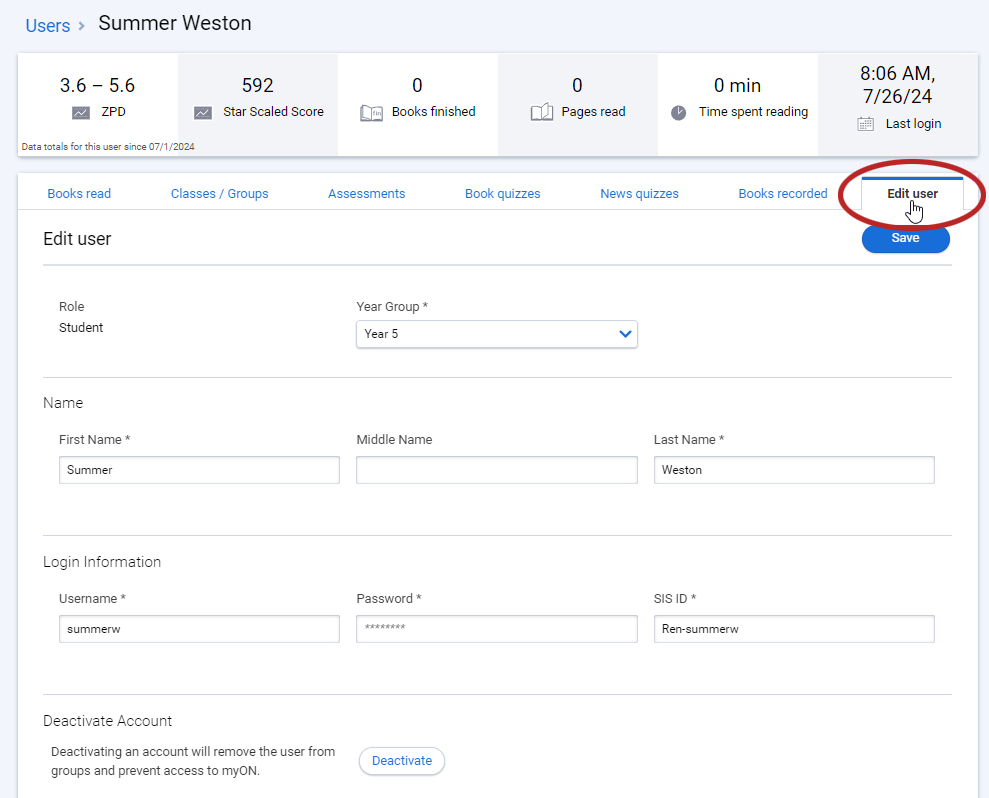
Task: Click the breadcrumb chevron after Users
Action: pyautogui.click(x=81, y=26)
